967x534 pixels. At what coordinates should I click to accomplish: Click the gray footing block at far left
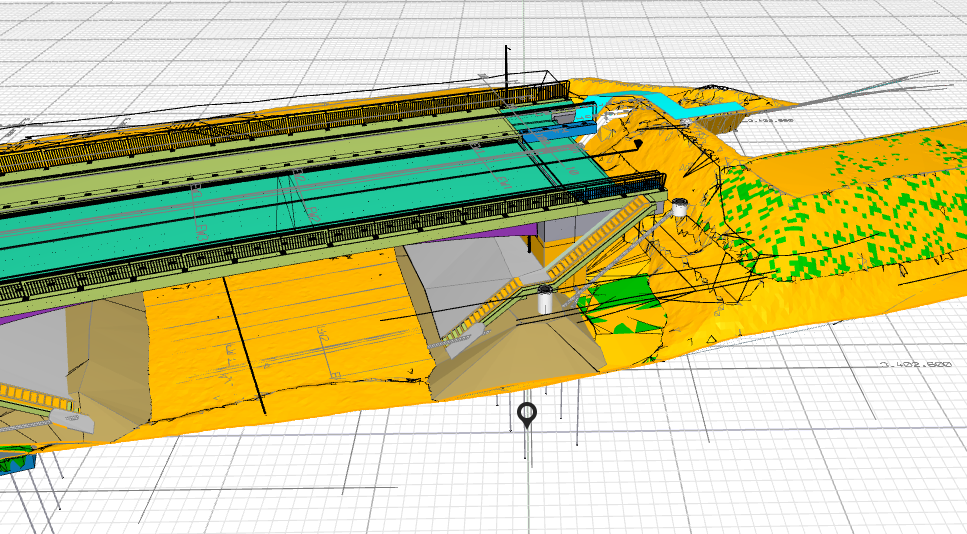[72, 420]
